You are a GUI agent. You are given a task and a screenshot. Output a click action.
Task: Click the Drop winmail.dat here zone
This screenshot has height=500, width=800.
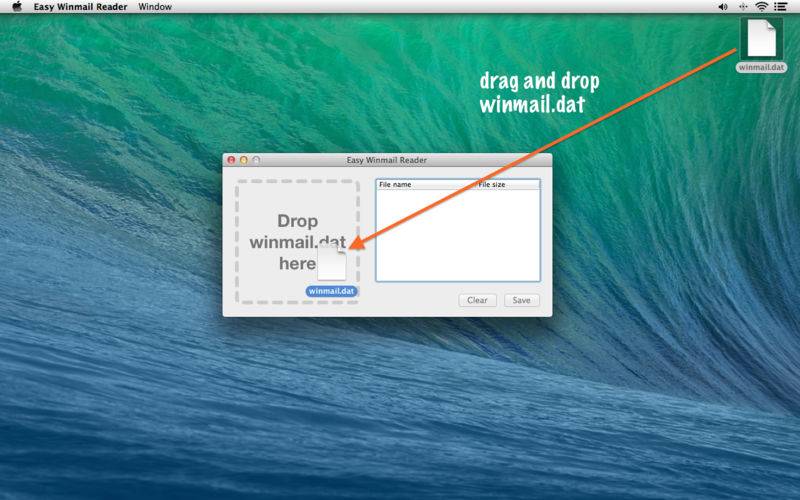coord(297,242)
